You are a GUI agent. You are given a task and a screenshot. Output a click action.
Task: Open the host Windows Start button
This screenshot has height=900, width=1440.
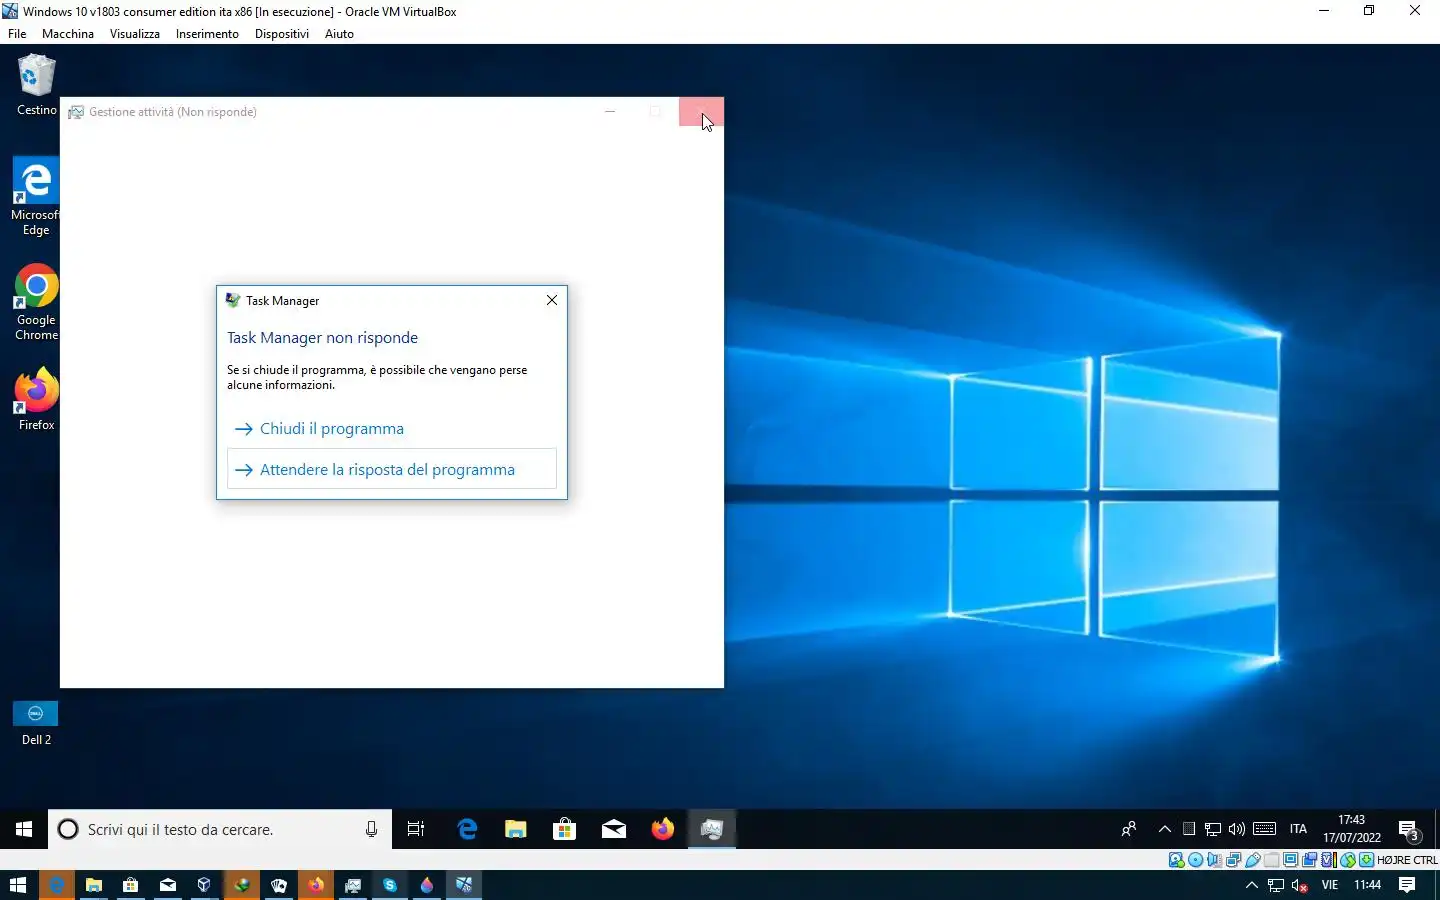17,885
